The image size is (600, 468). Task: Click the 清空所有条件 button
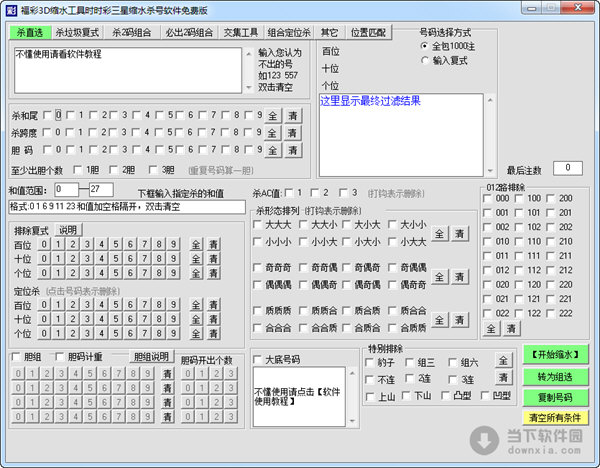pyautogui.click(x=555, y=417)
